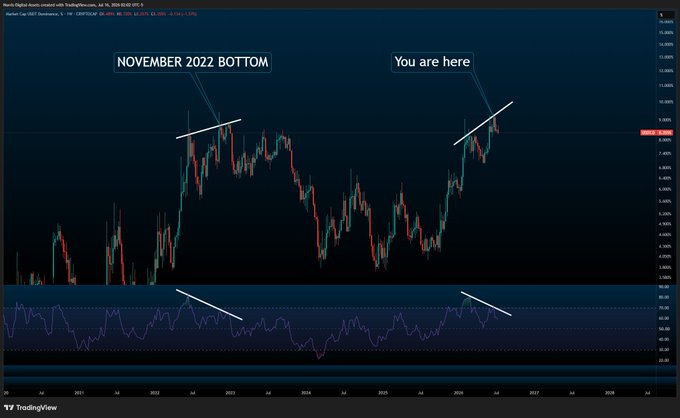Viewport: 680px width, 418px height.
Task: Select the white trendline under the You are here callout
Action: [483, 123]
